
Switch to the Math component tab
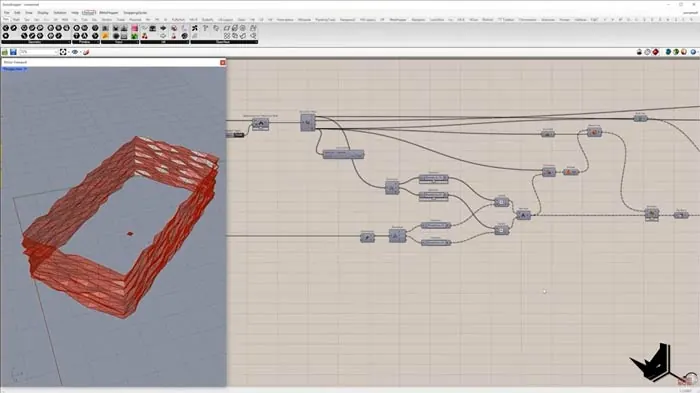pyautogui.click(x=17, y=20)
